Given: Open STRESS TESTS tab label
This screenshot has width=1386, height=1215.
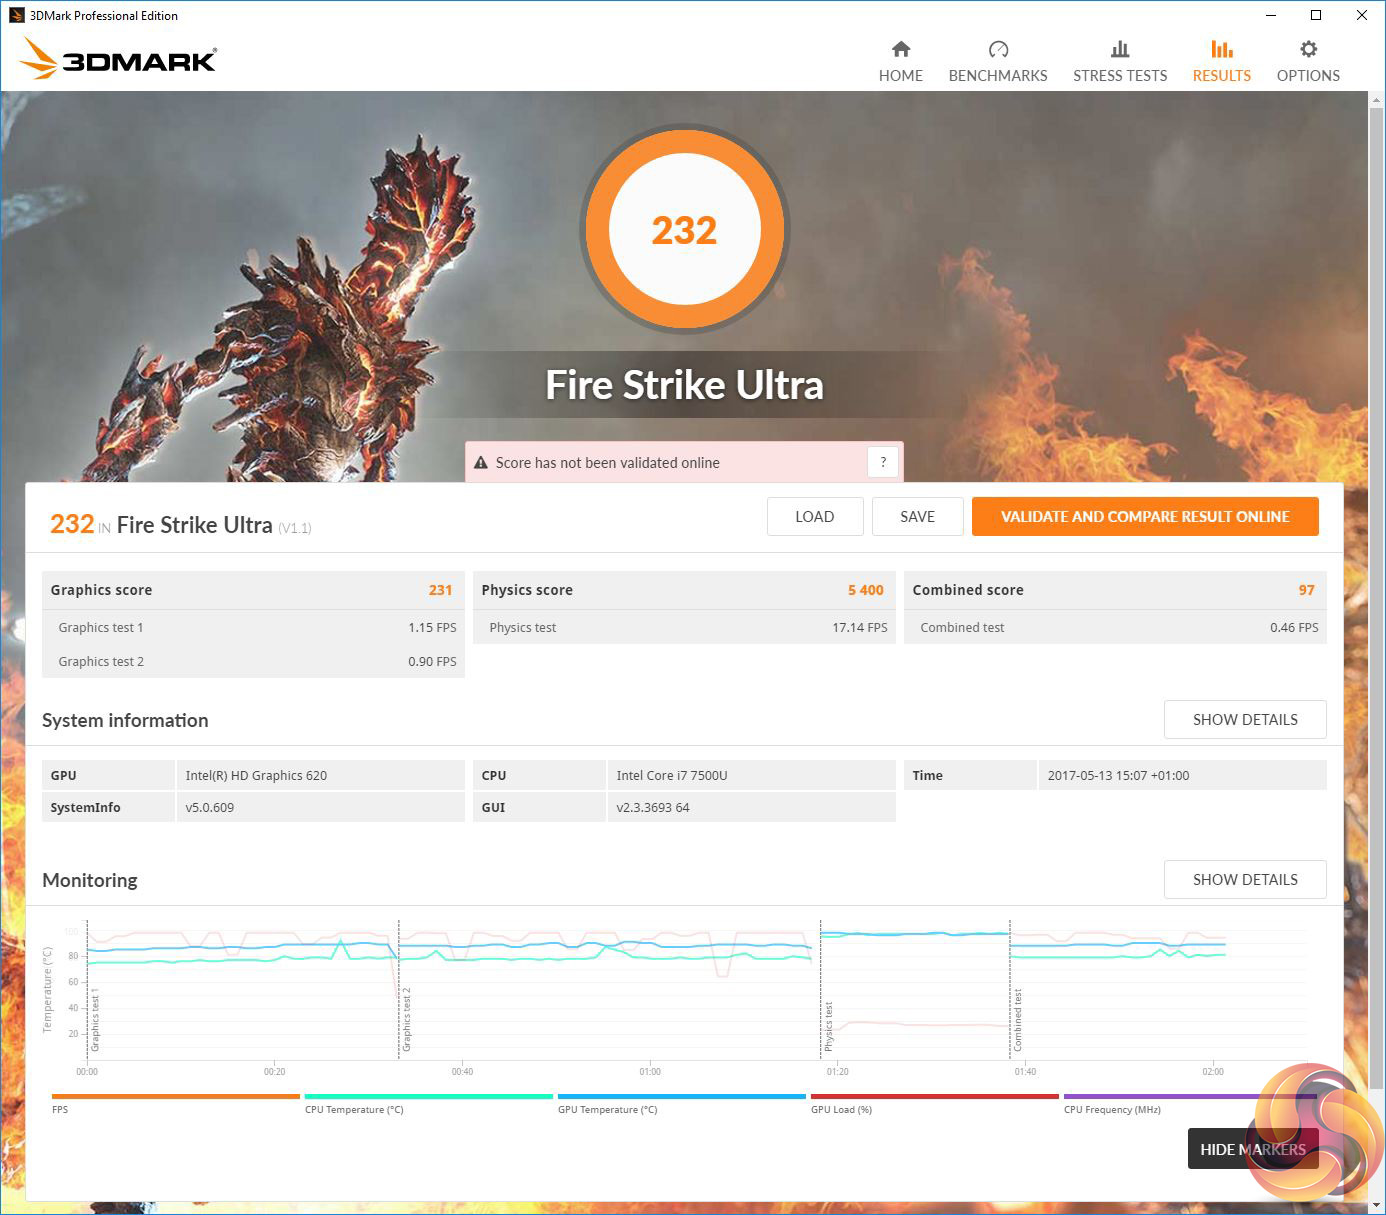Looking at the screenshot, I should [x=1120, y=76].
